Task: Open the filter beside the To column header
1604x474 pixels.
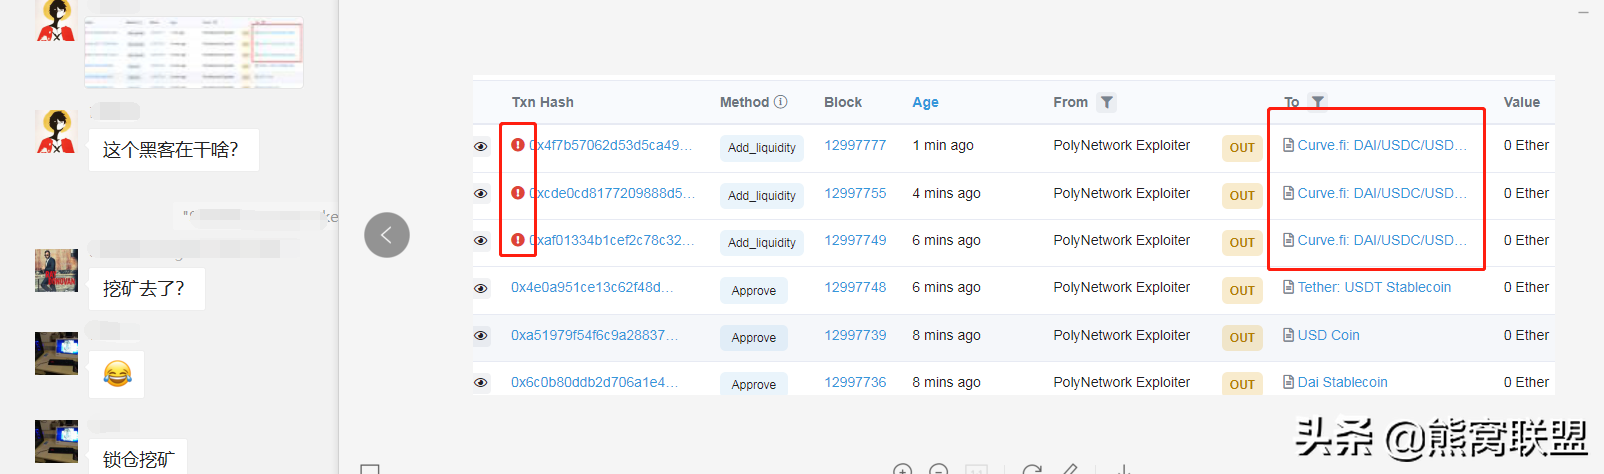Action: coord(1318,102)
